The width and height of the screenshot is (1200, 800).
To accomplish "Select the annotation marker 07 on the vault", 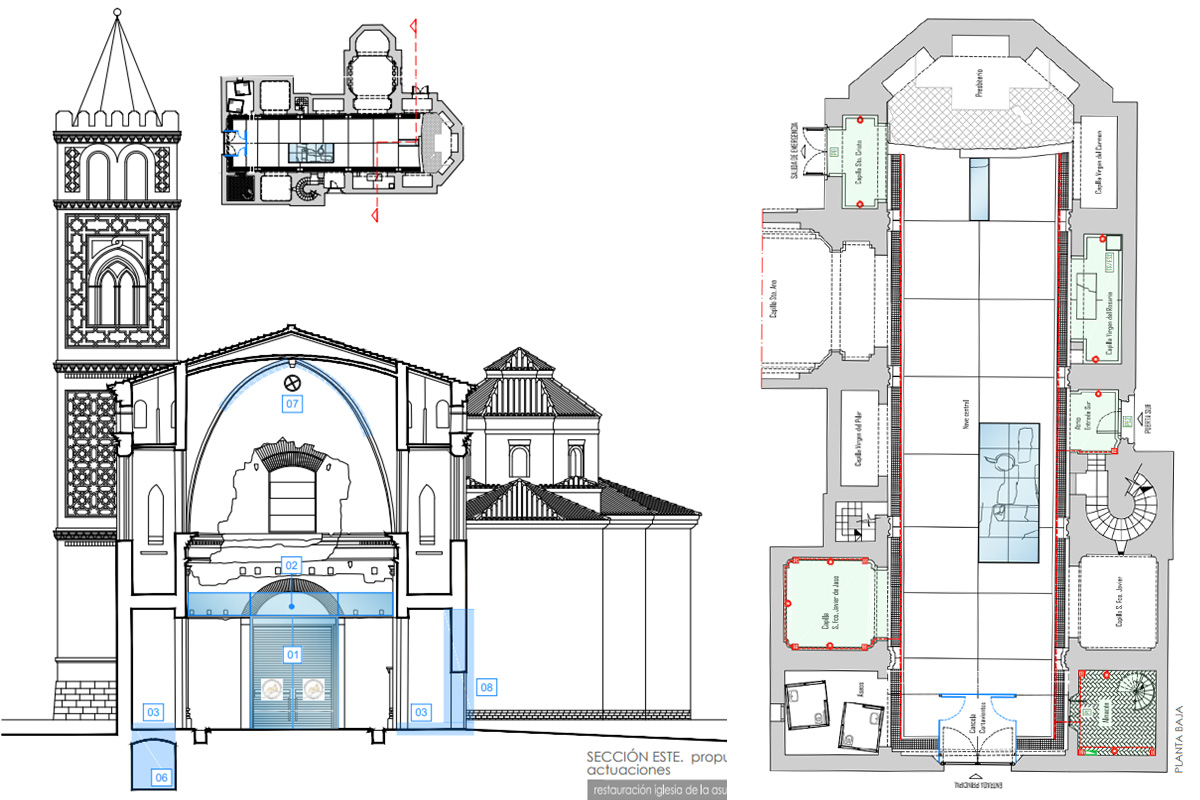I will click(291, 405).
